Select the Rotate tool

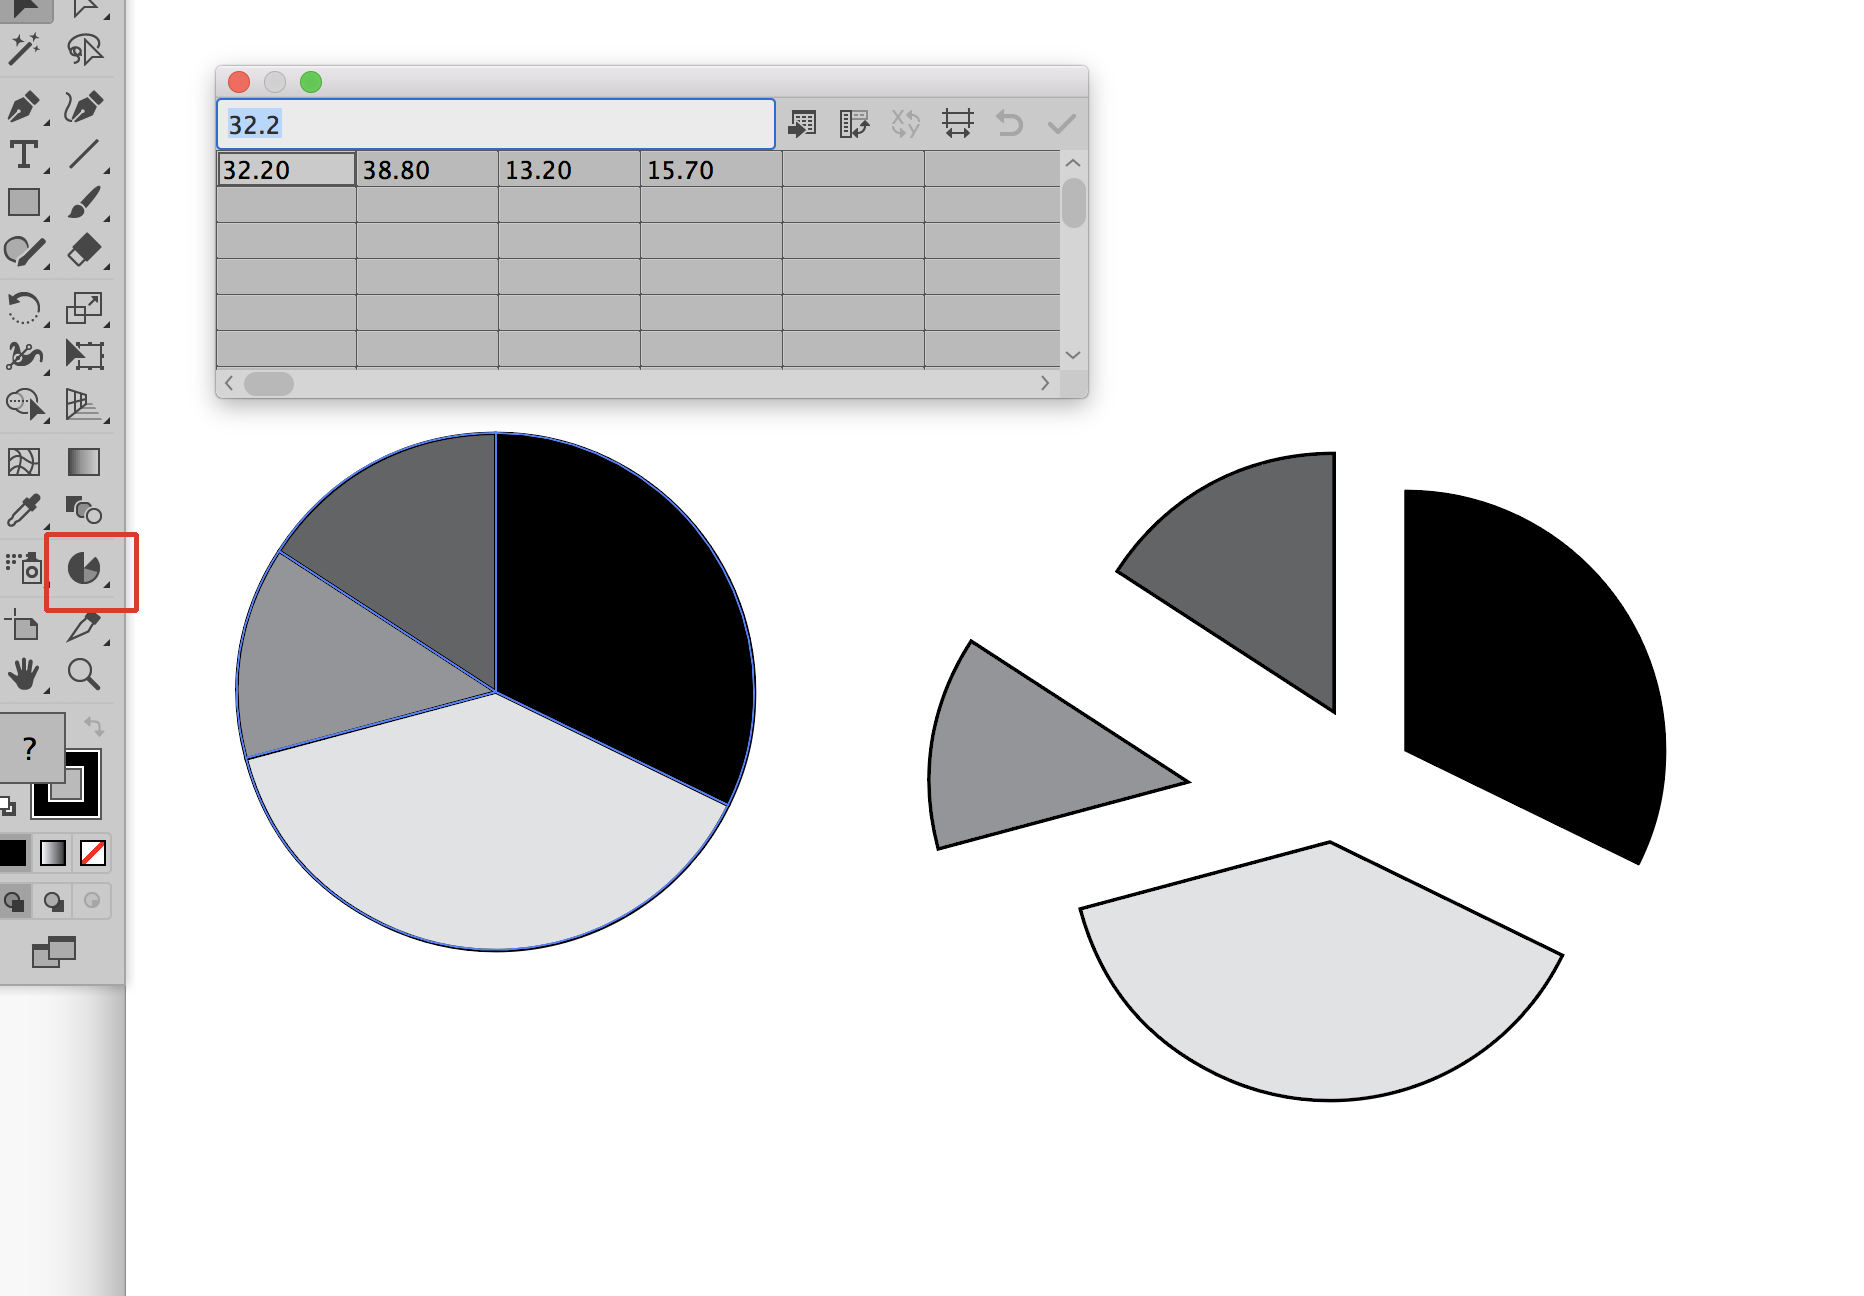pos(24,308)
